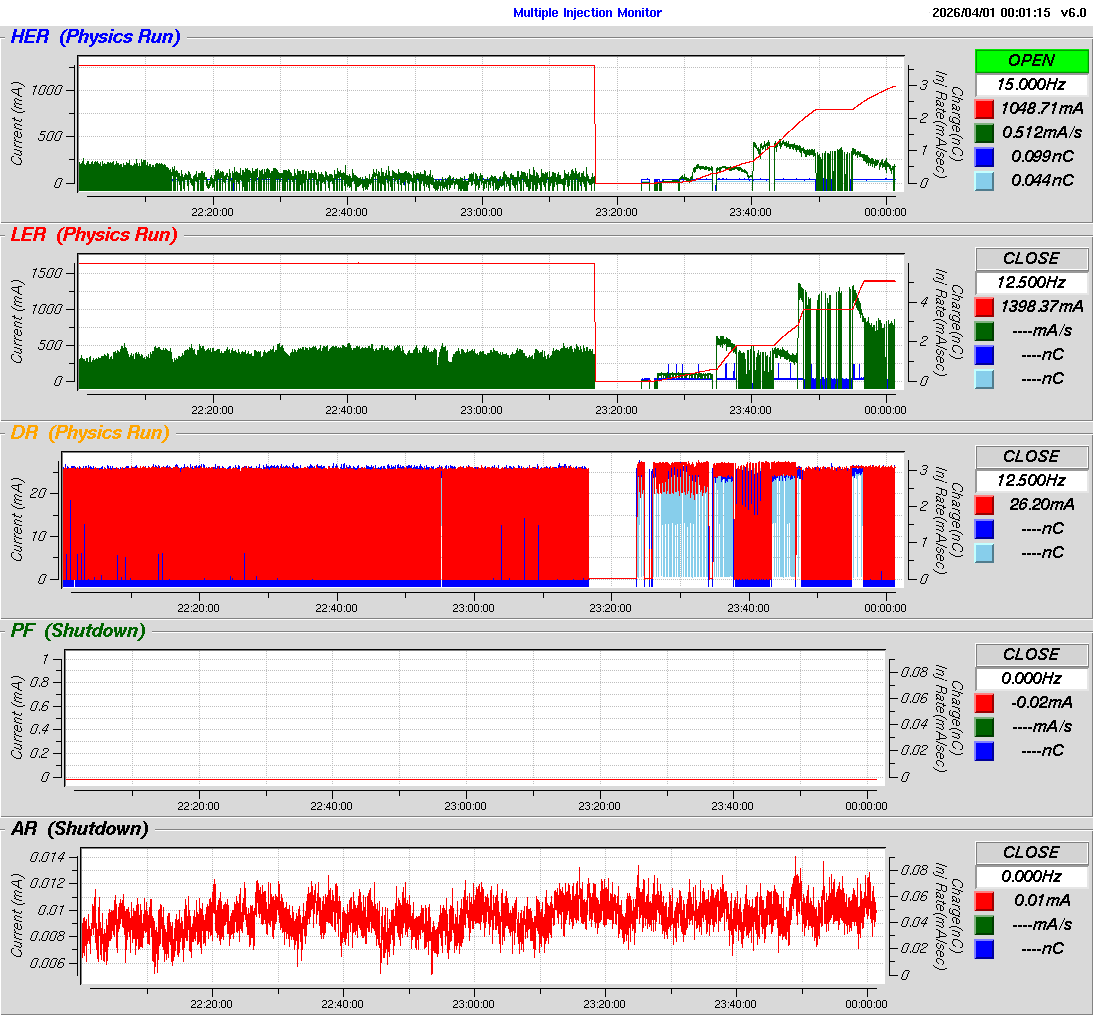This screenshot has height=1015, width=1093.
Task: Click the red swatch next to -0.02mA in PF
Action: point(984,702)
